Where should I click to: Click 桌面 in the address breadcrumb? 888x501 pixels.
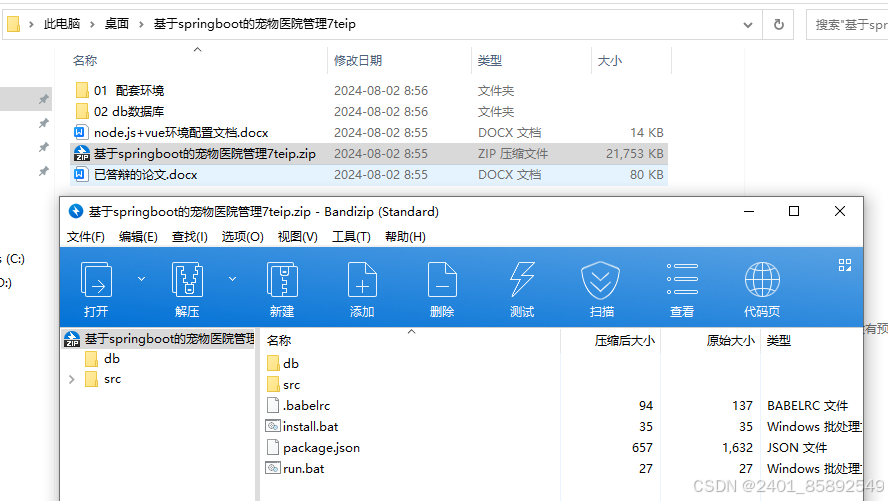pyautogui.click(x=117, y=24)
